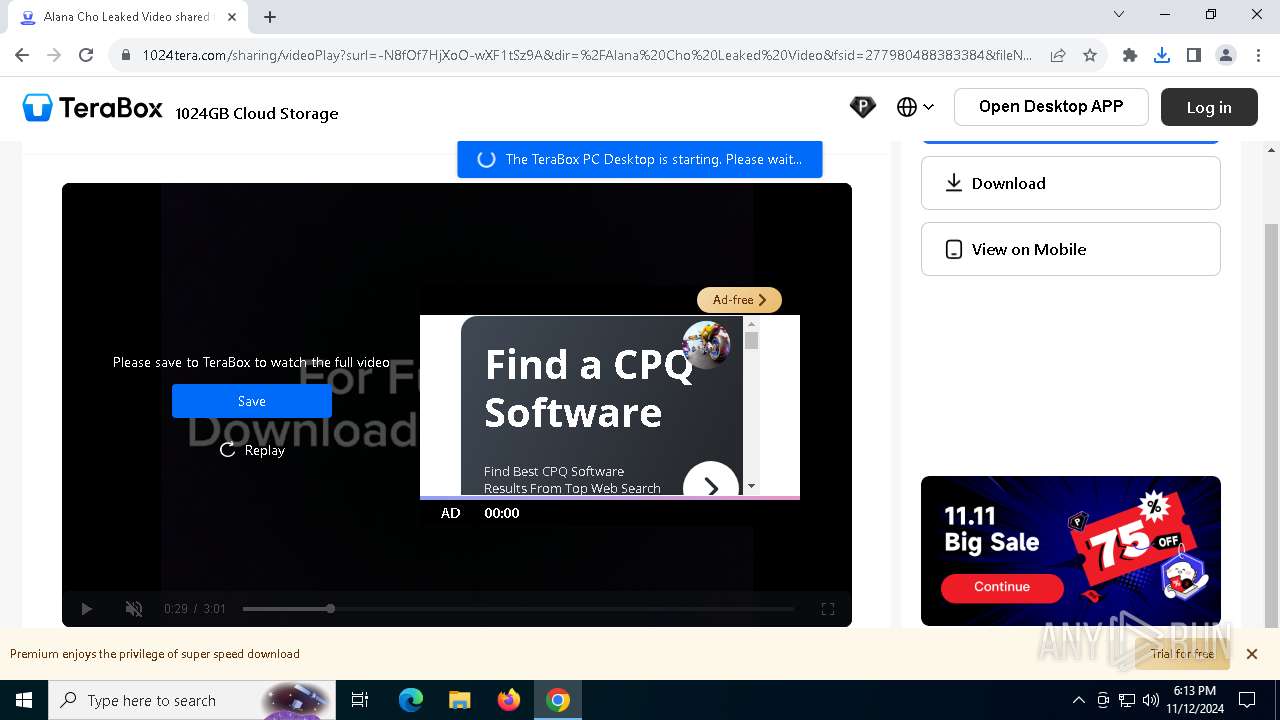Screen dimensions: 1280x720
Task: Click Trial for free button
Action: pos(1182,654)
